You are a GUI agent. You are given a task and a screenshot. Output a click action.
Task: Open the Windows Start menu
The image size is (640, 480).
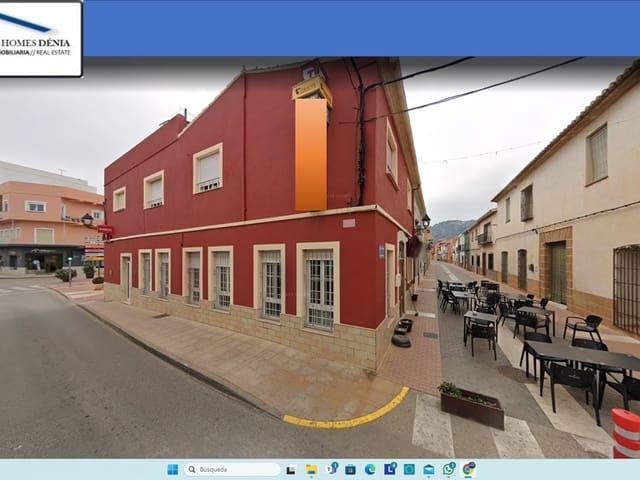coord(172,469)
